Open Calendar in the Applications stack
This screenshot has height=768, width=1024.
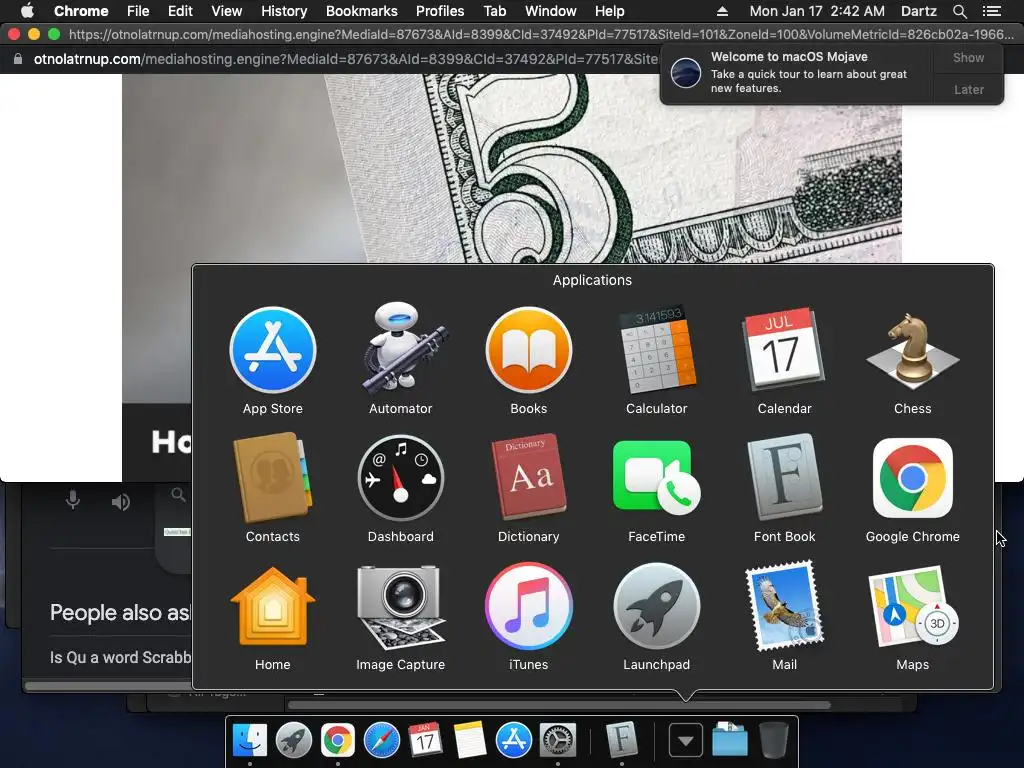tap(784, 349)
